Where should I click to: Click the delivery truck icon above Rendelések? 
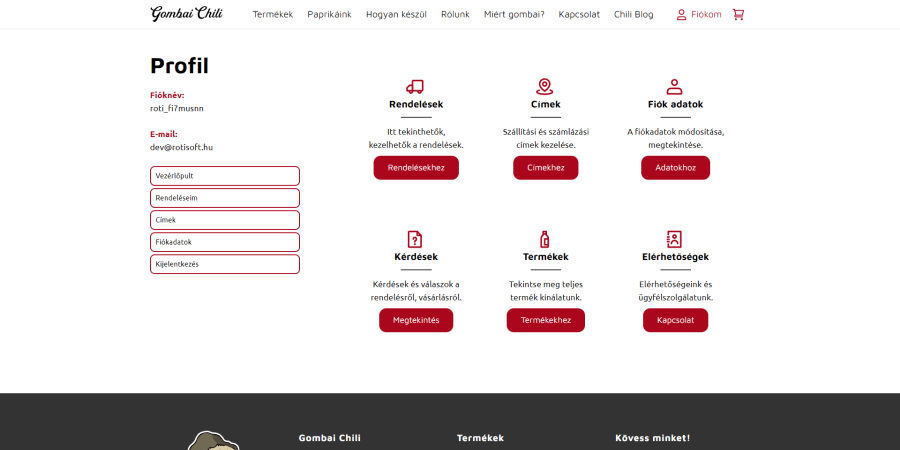click(415, 87)
